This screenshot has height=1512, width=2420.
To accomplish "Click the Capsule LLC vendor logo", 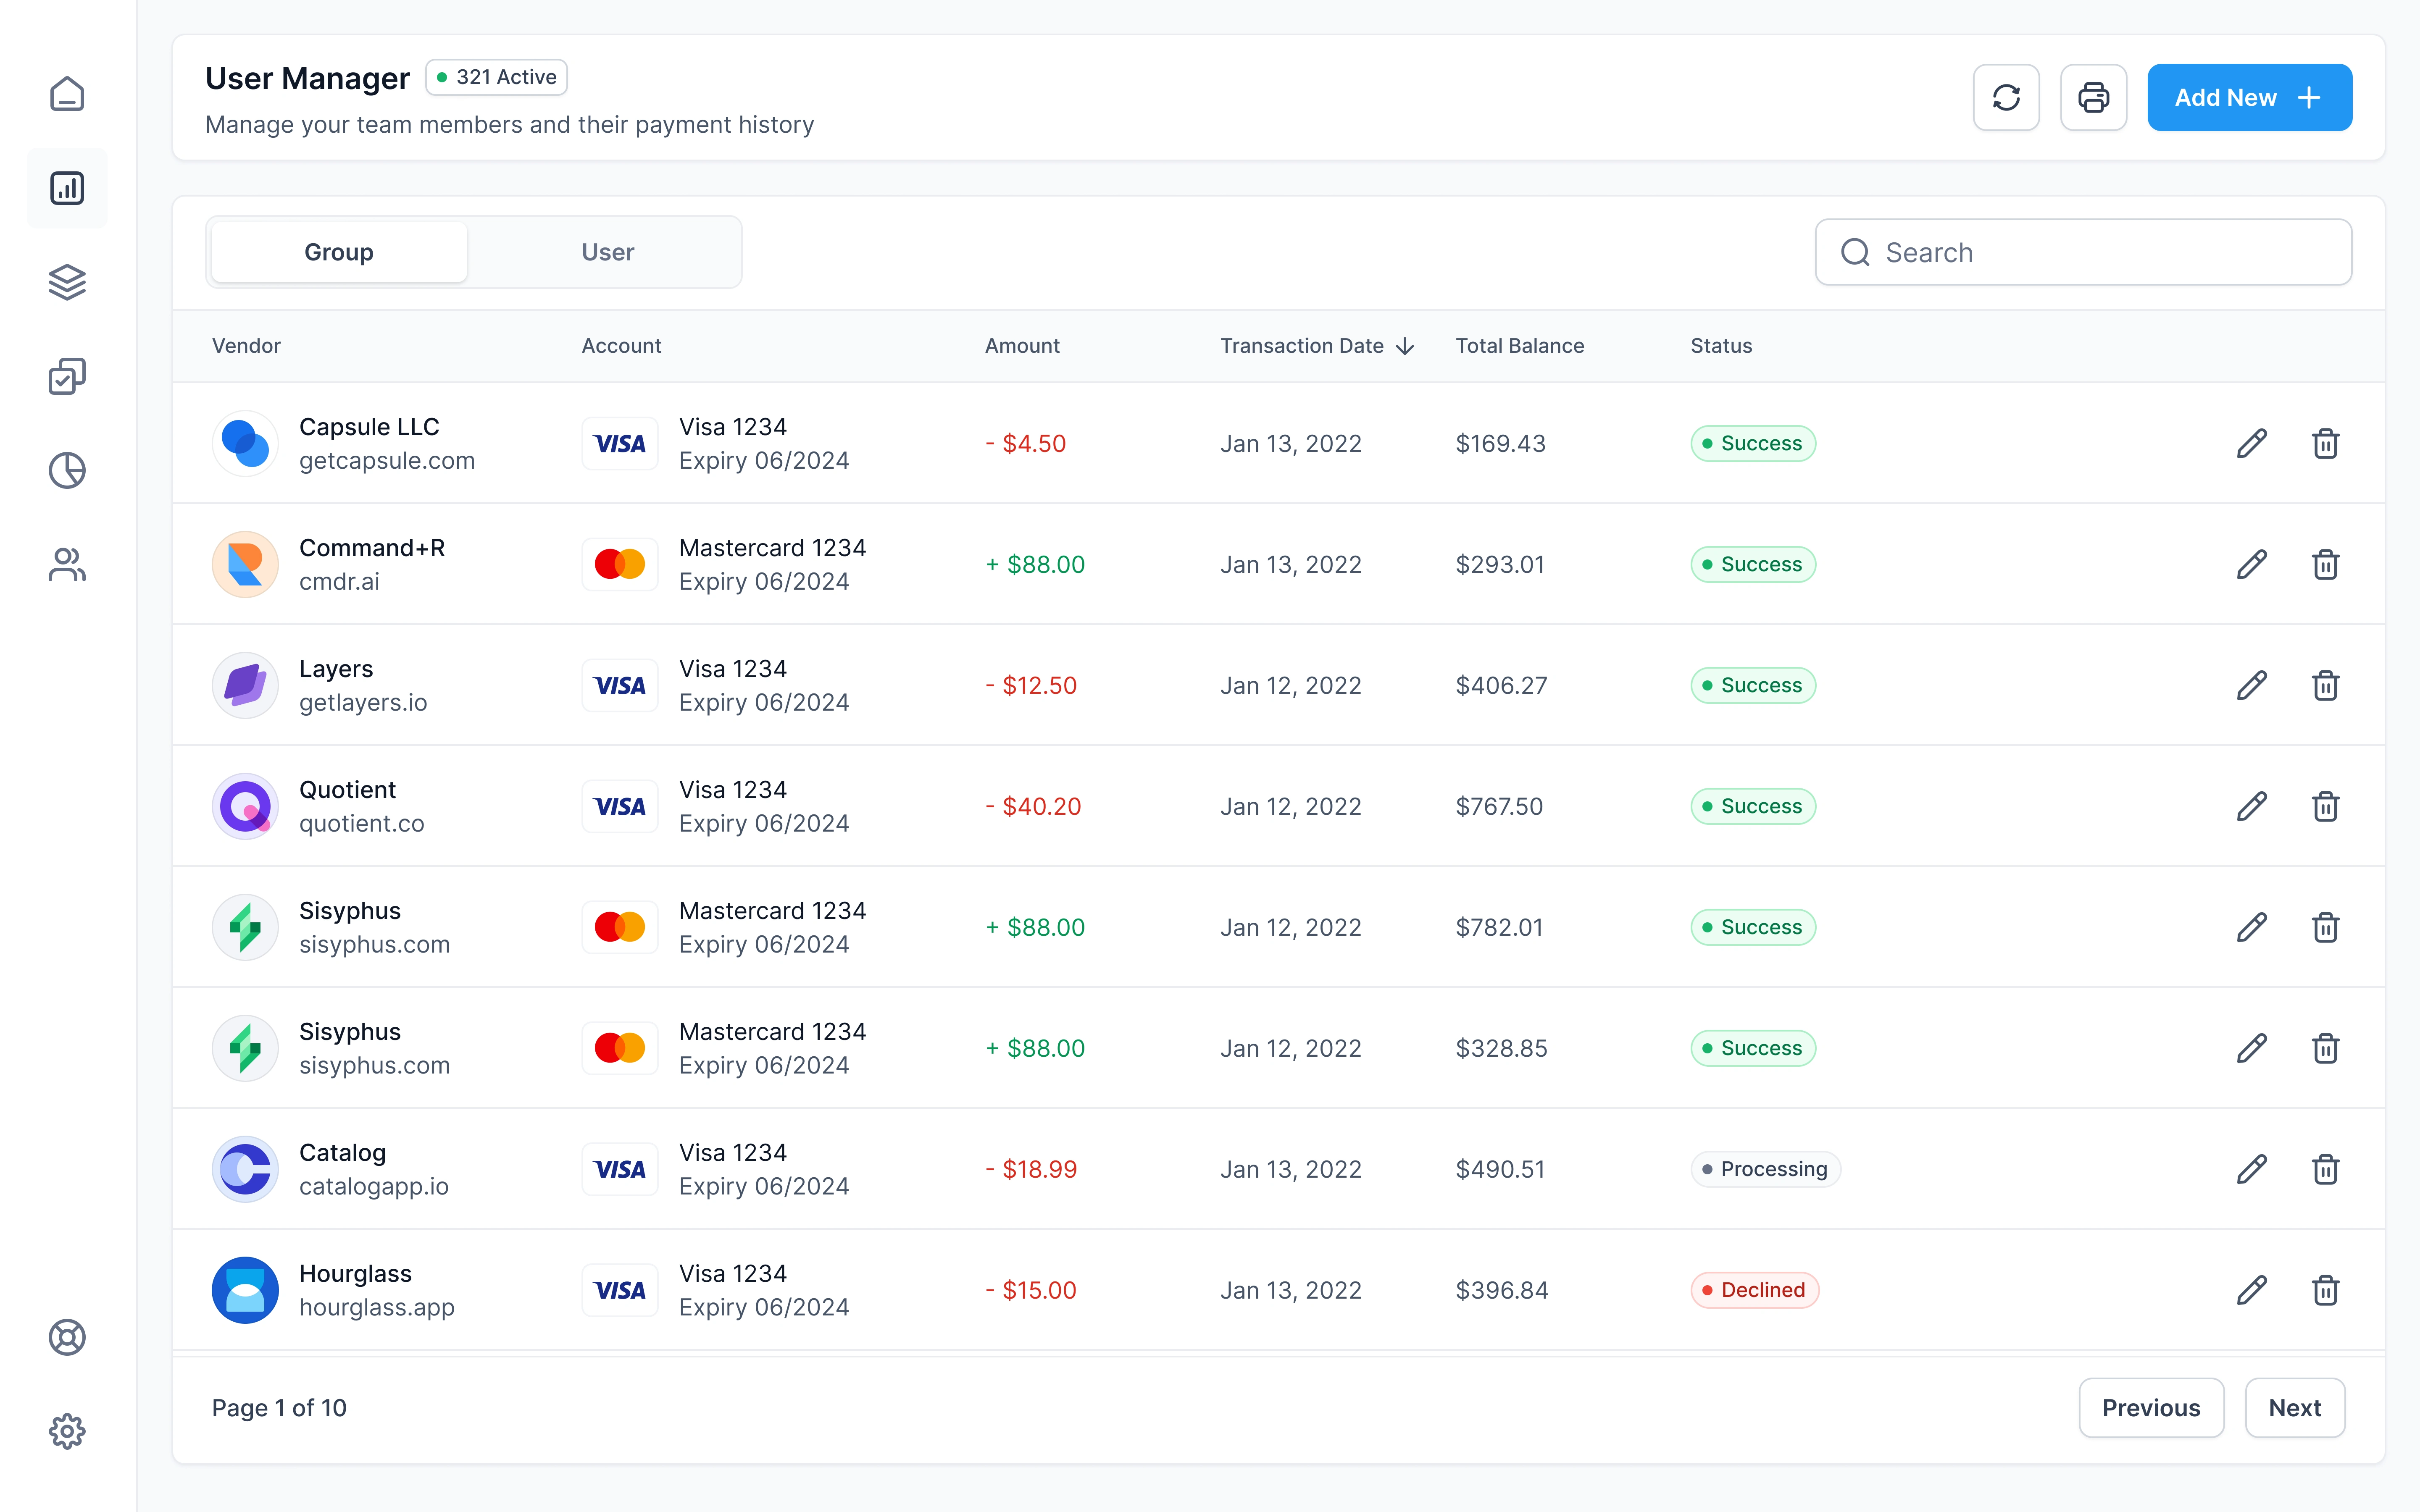I will (245, 443).
